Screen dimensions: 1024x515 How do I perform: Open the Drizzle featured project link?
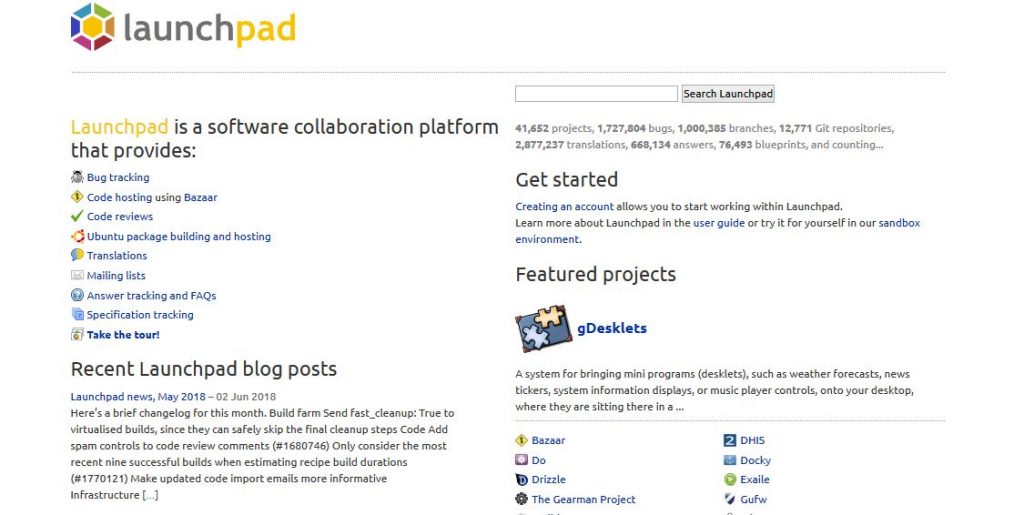point(549,480)
